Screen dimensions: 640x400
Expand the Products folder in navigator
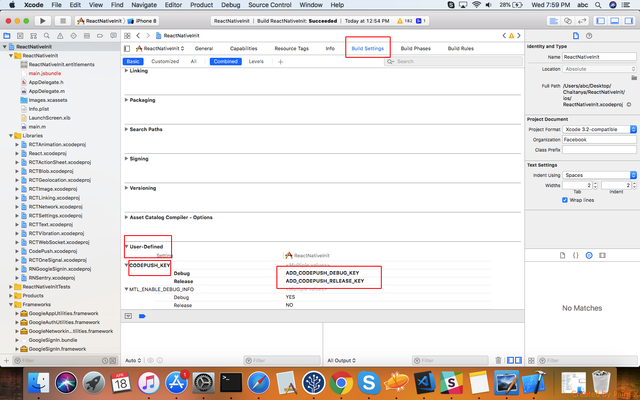pyautogui.click(x=11, y=296)
